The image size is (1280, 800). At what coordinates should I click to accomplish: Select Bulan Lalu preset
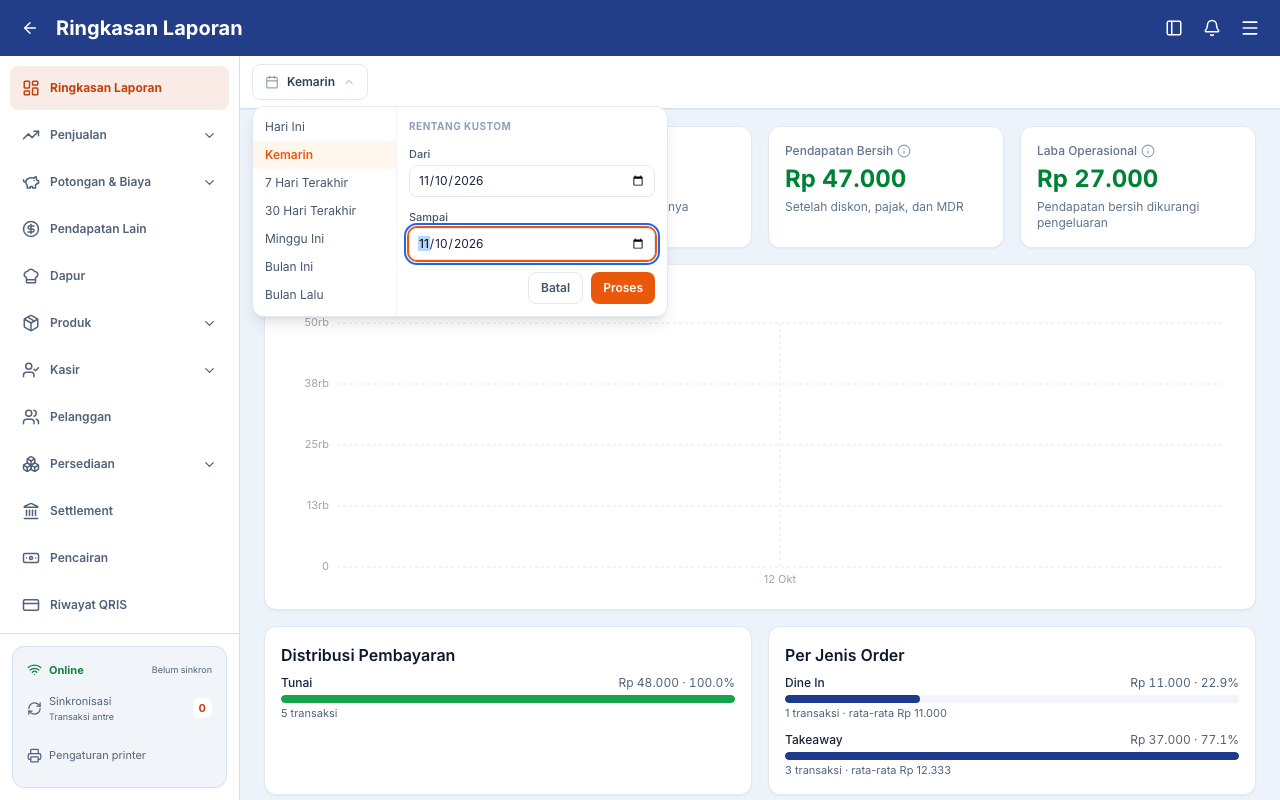(325, 295)
